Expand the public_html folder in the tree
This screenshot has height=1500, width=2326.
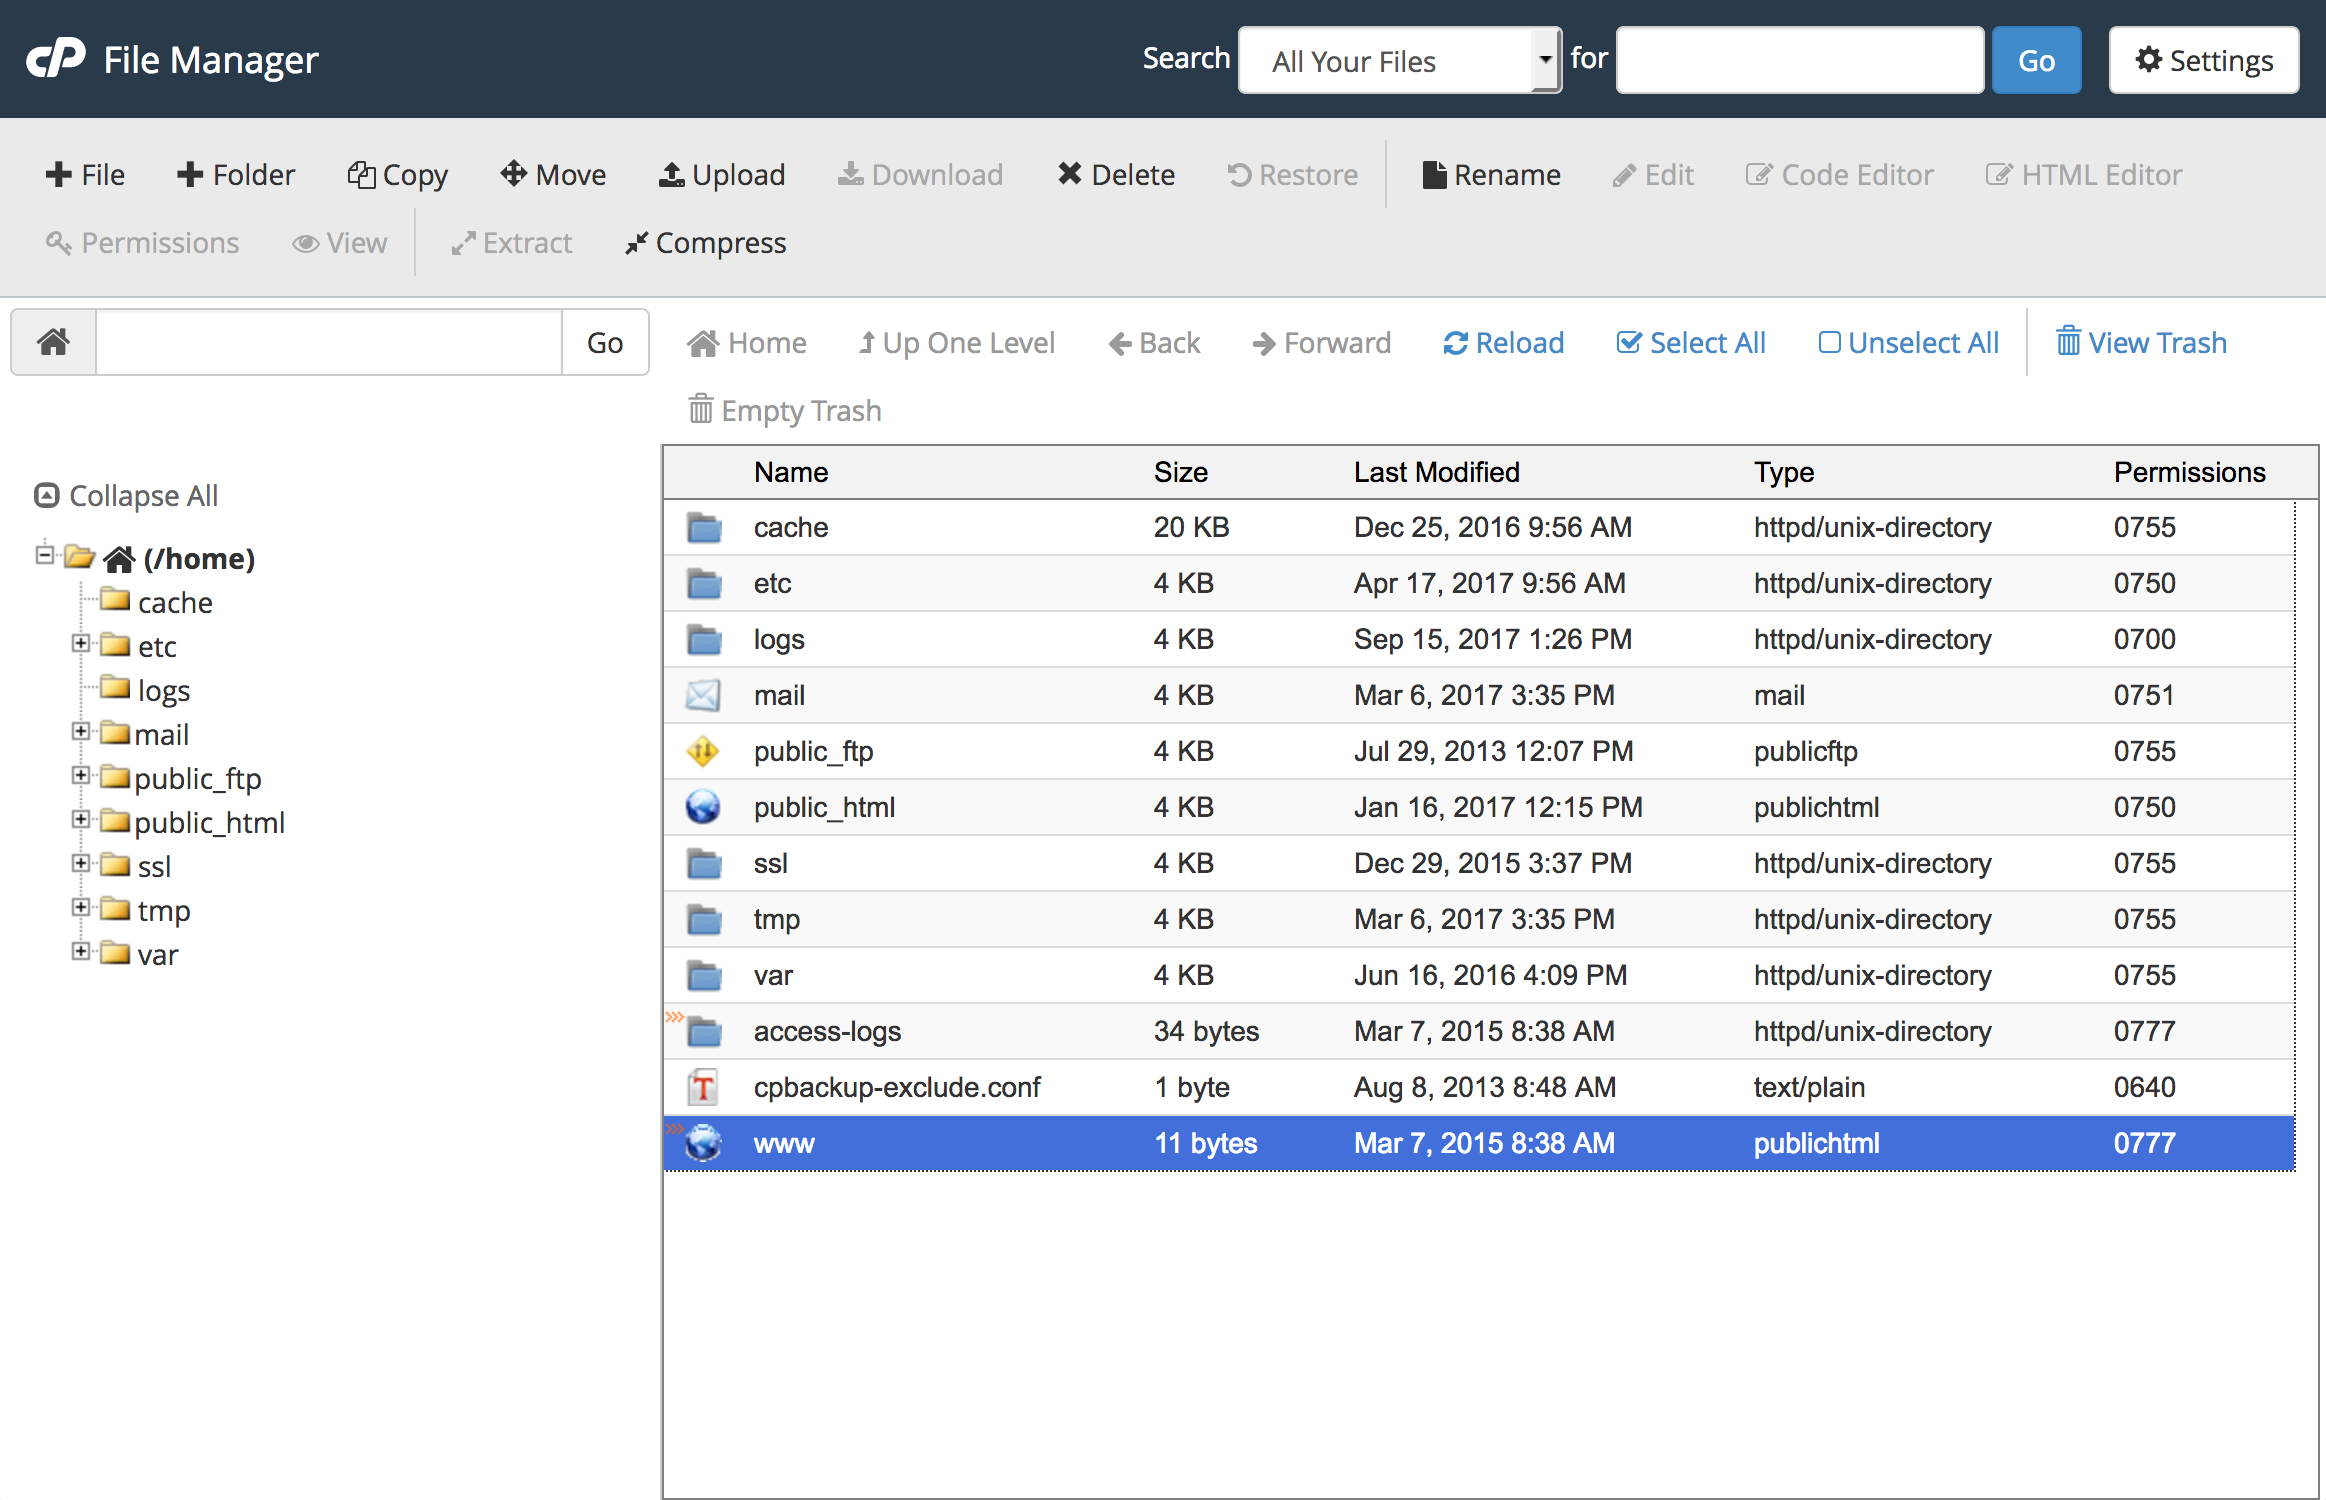(x=80, y=820)
